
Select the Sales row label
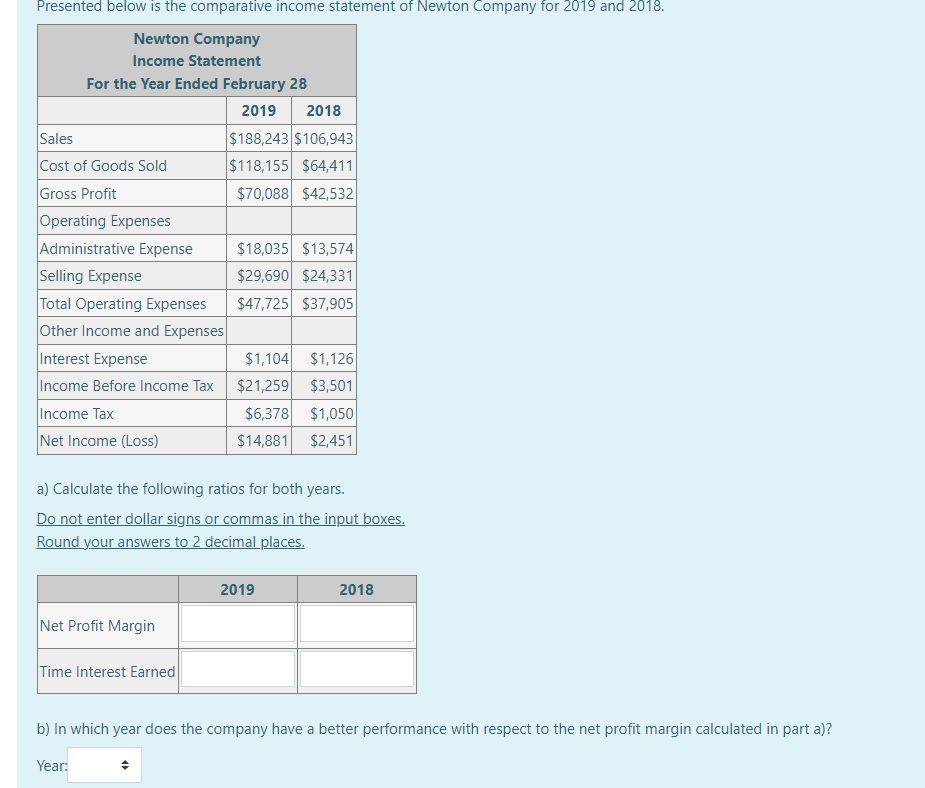54,138
